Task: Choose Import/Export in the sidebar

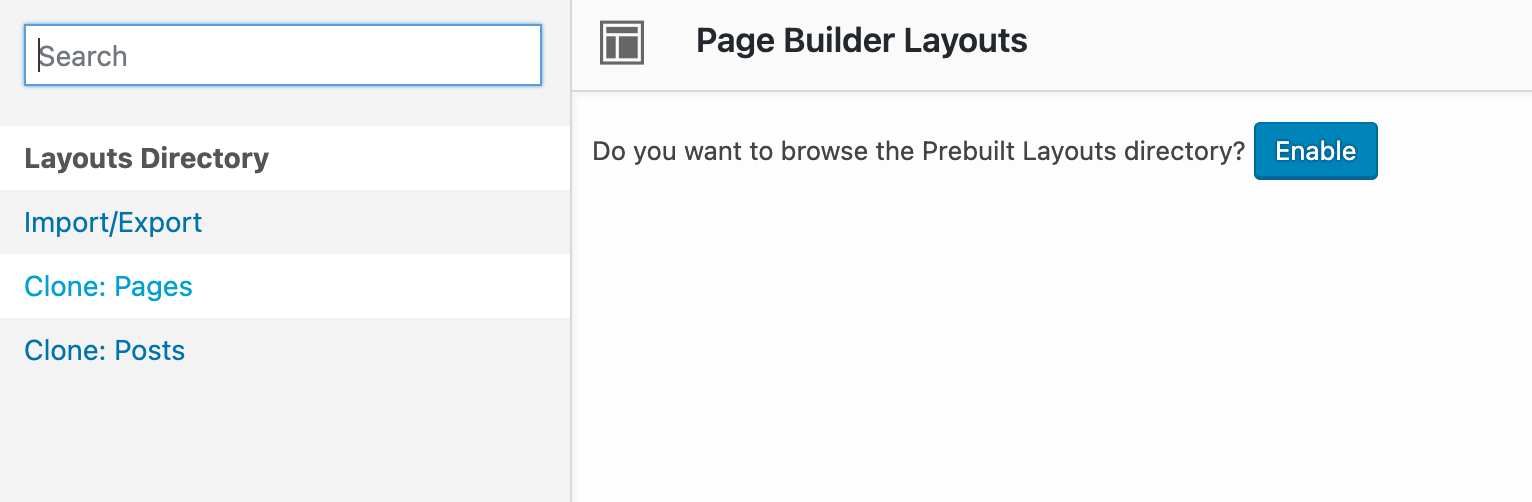Action: click(113, 222)
